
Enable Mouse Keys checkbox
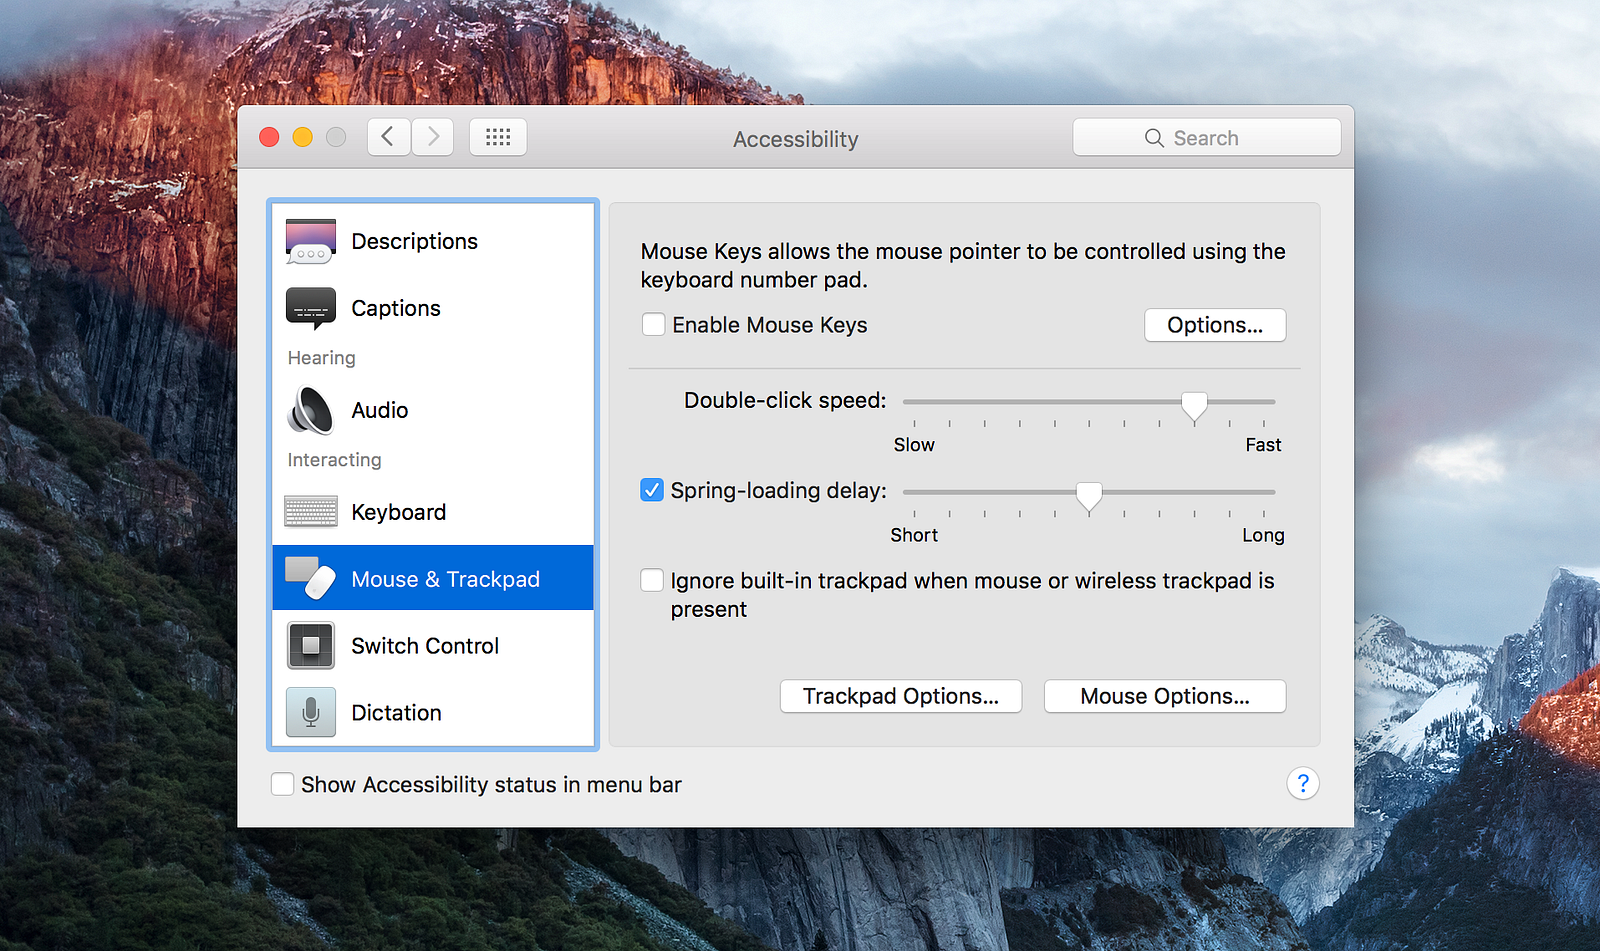(x=653, y=325)
